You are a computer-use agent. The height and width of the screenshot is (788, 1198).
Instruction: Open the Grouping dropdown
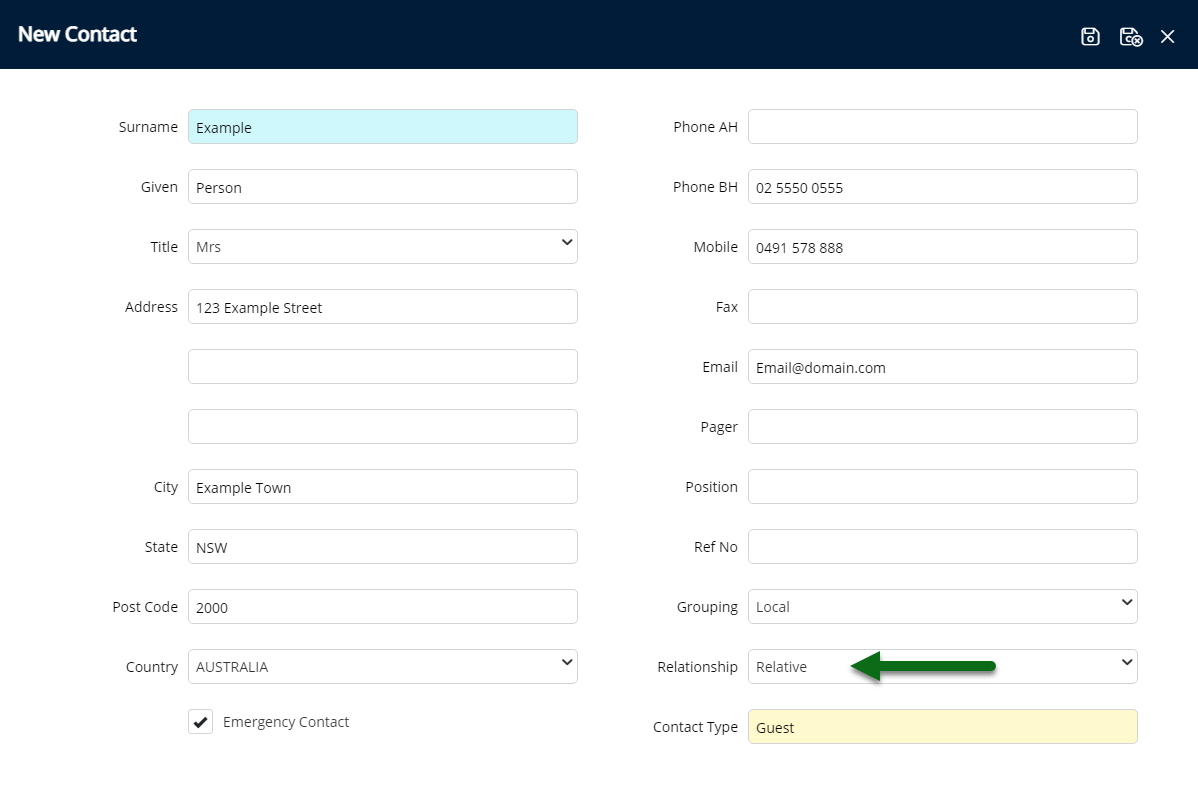[x=942, y=607]
